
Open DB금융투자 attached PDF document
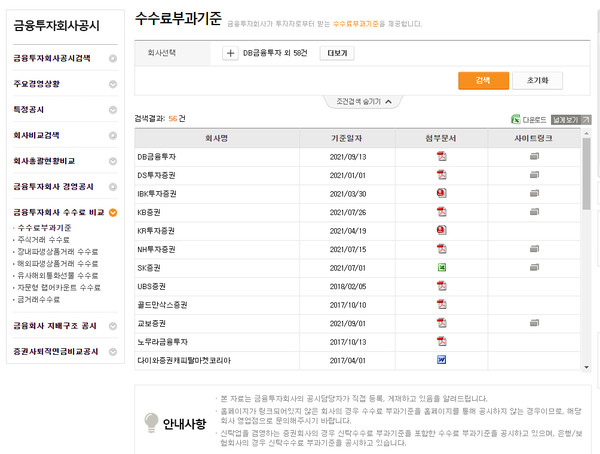(442, 157)
